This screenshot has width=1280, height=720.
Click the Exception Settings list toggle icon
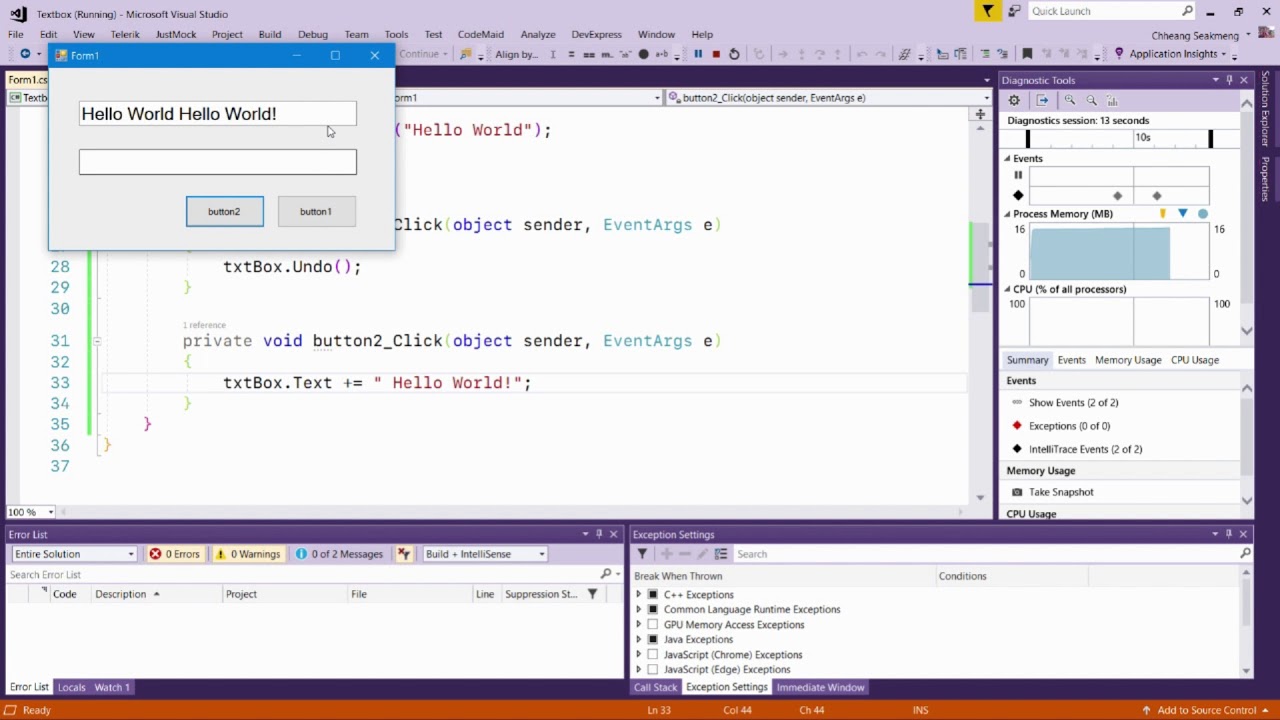pos(721,554)
